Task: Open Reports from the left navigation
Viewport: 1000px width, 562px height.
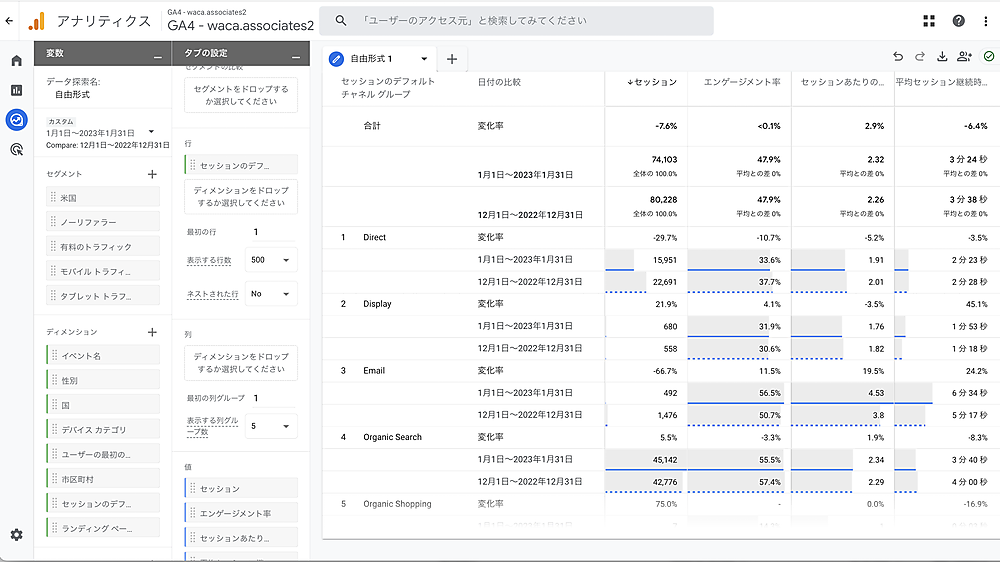Action: [16, 90]
